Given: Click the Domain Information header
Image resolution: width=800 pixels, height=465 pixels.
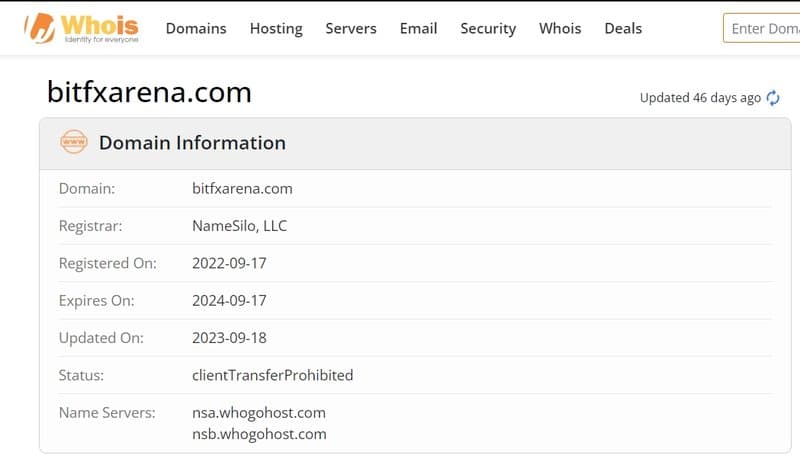Looking at the screenshot, I should 192,142.
